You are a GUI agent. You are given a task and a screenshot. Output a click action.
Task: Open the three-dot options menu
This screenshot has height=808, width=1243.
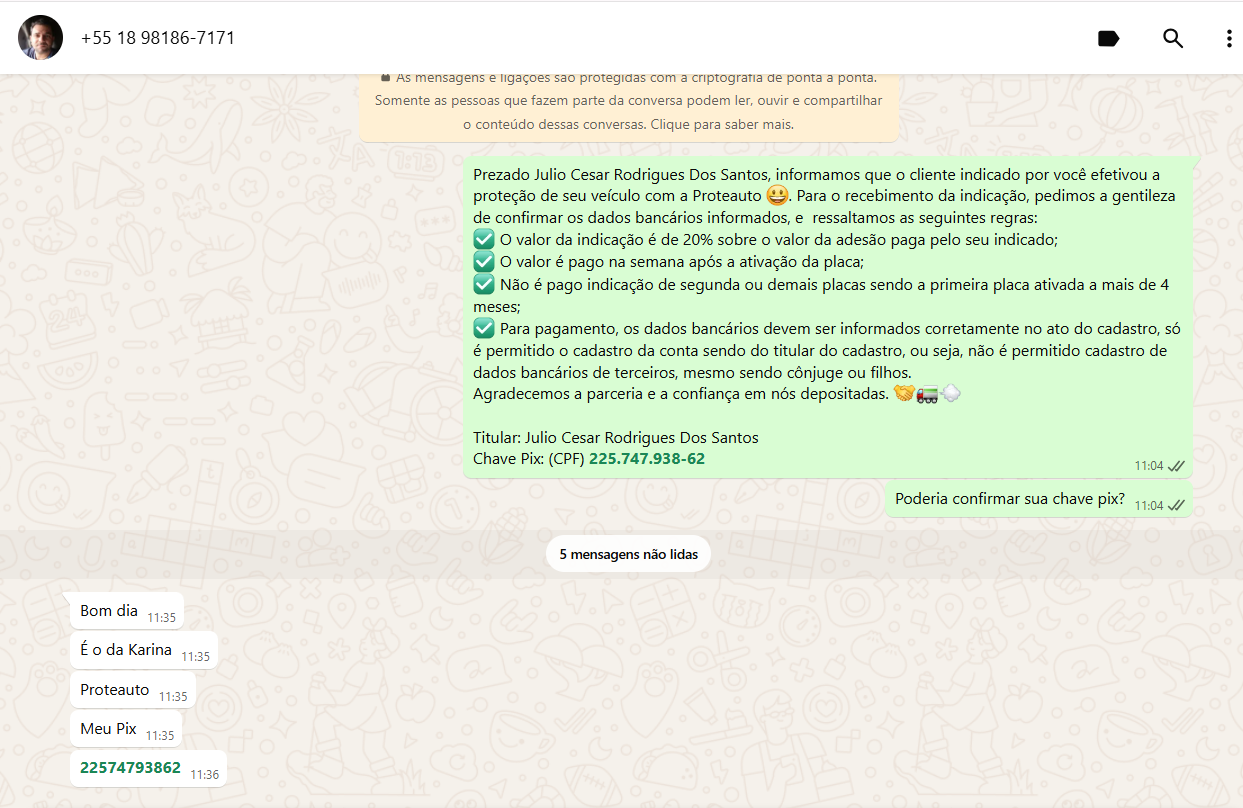click(1229, 39)
